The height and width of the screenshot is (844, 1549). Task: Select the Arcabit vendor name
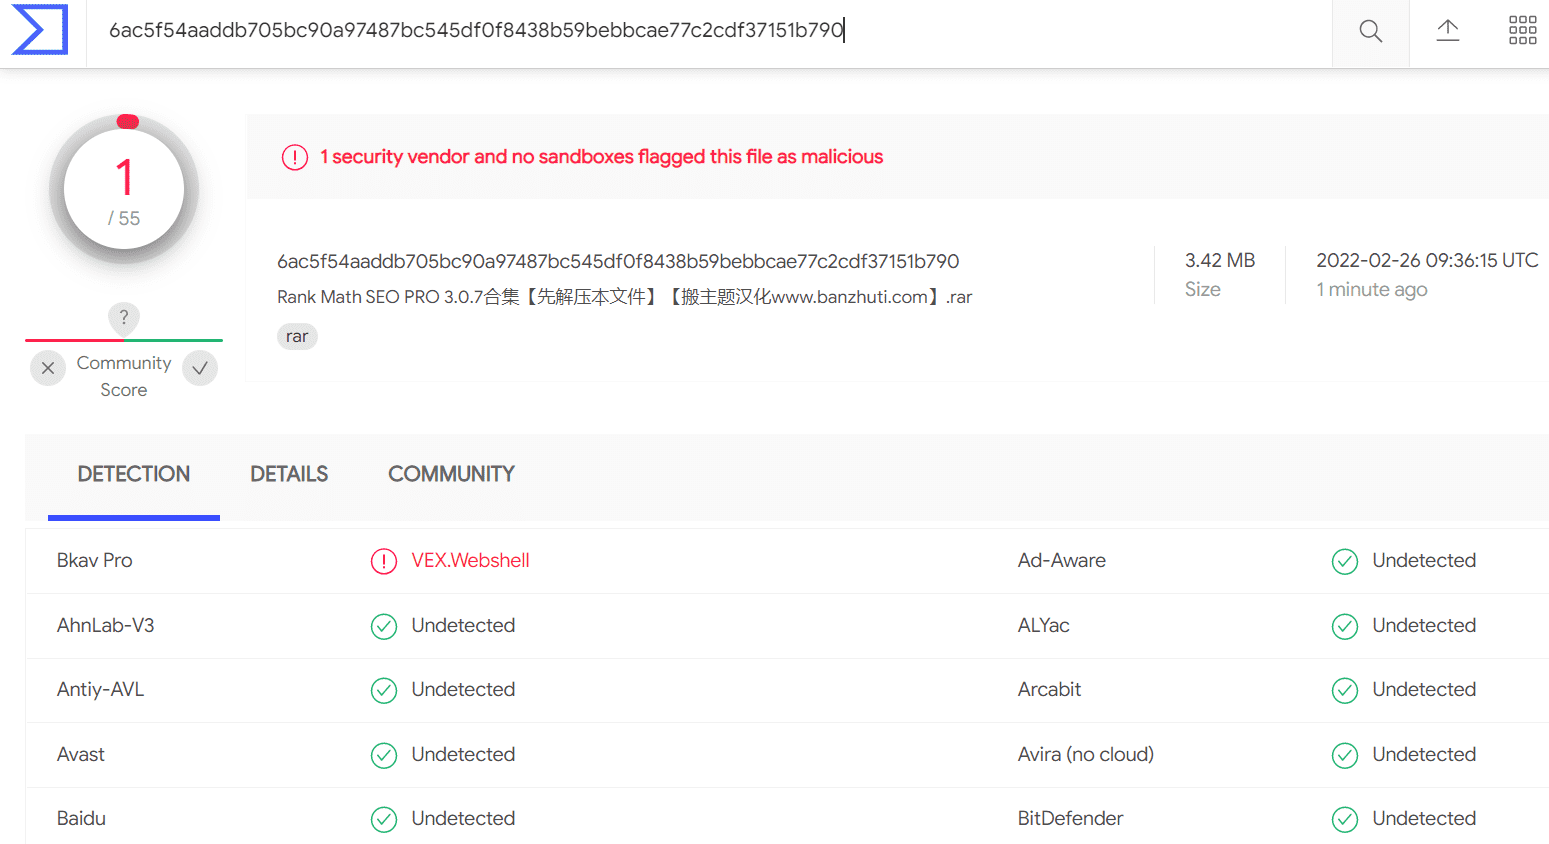pyautogui.click(x=1049, y=690)
